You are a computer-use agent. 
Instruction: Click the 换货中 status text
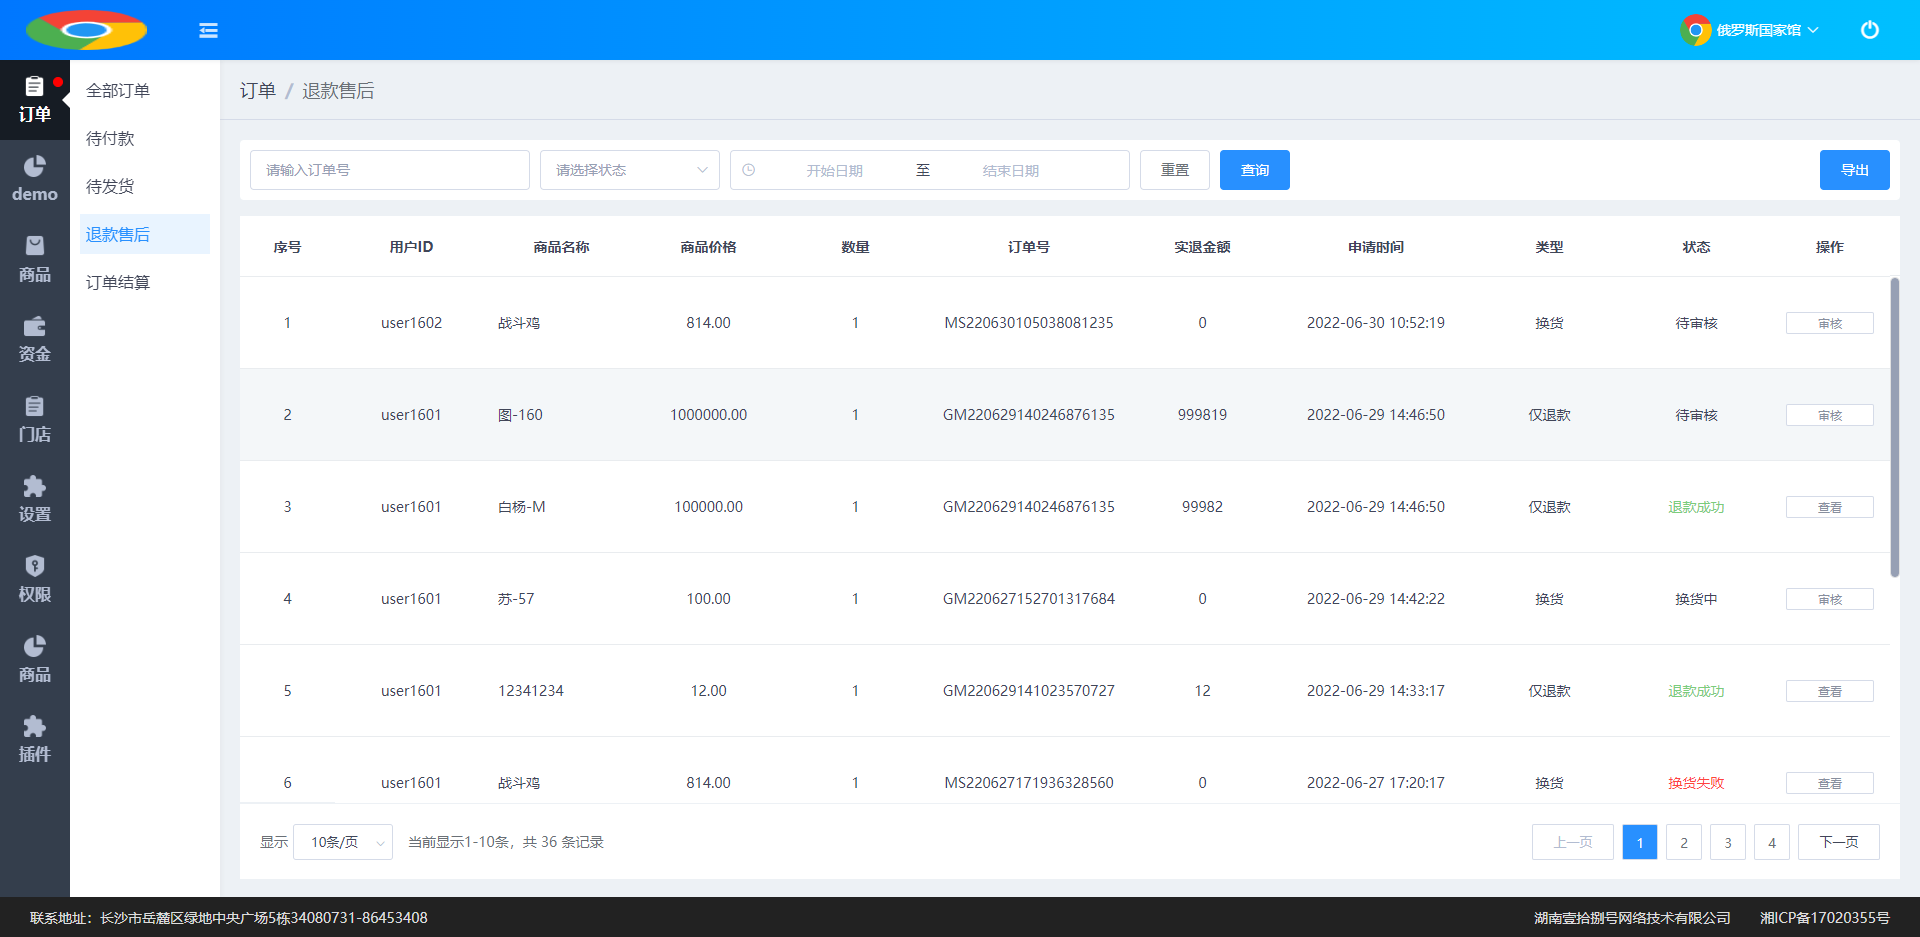pos(1697,599)
